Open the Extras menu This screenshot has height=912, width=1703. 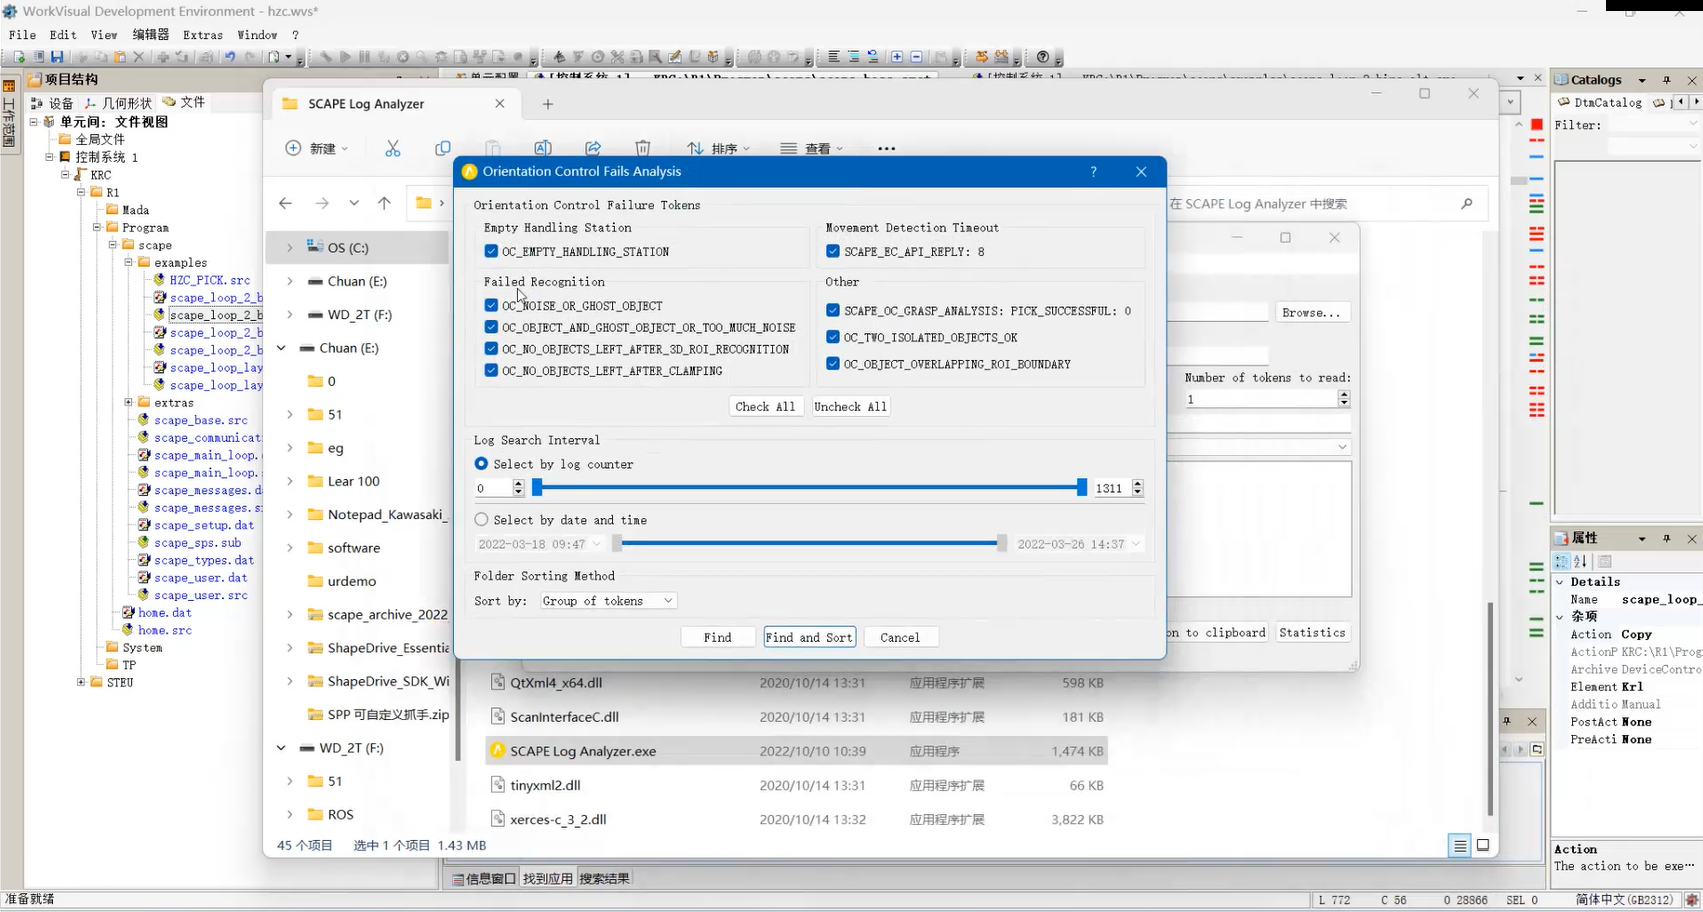click(x=203, y=35)
